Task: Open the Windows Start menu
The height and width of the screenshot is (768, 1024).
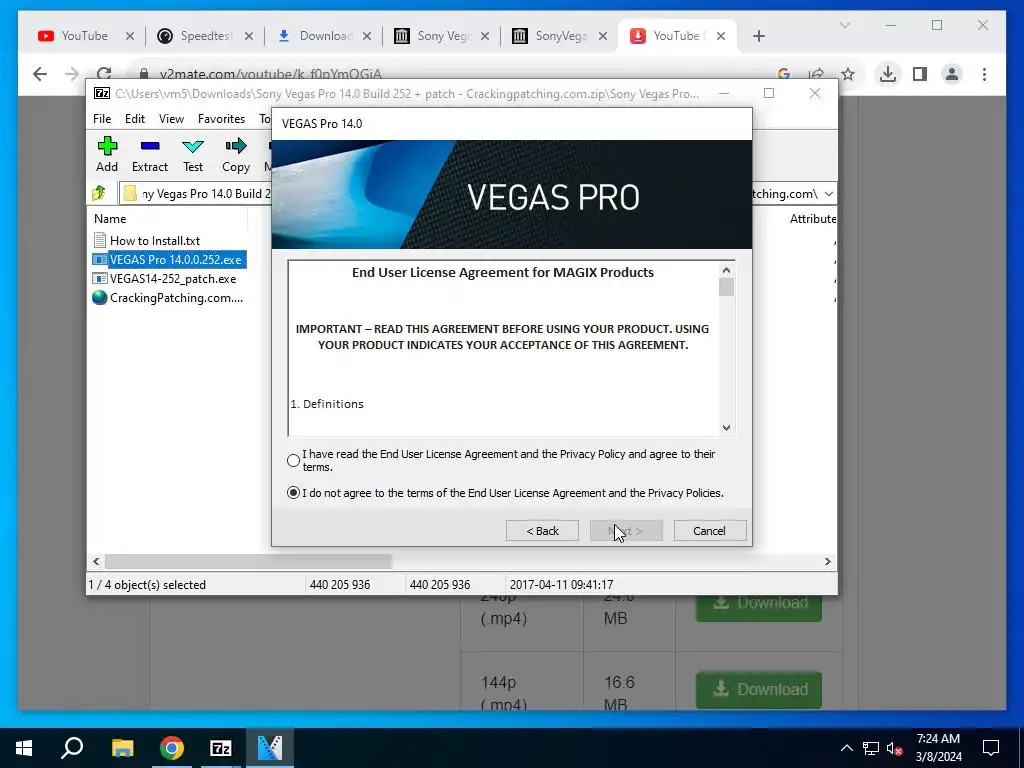Action: tap(24, 748)
